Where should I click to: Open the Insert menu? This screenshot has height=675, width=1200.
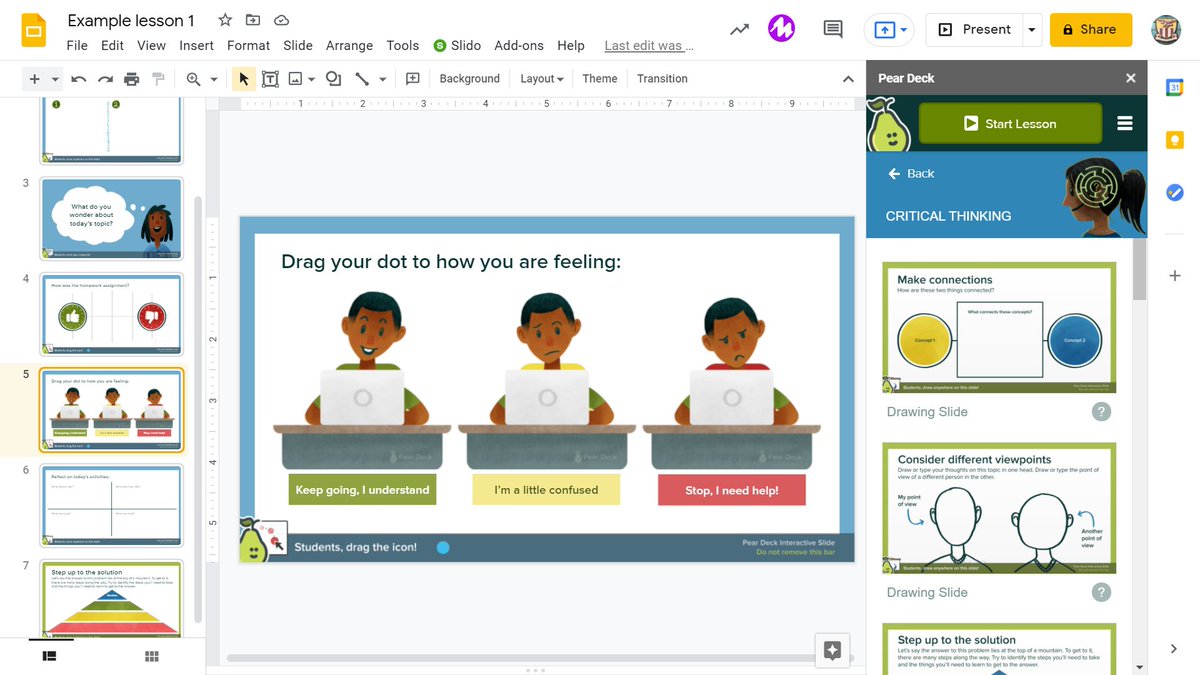click(196, 45)
